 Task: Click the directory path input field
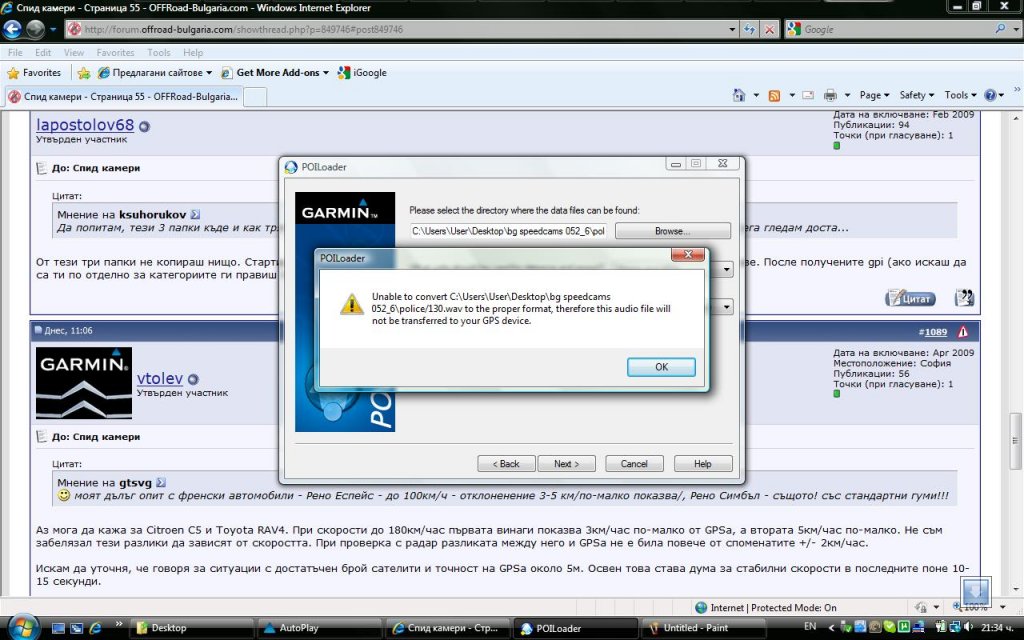pos(509,231)
